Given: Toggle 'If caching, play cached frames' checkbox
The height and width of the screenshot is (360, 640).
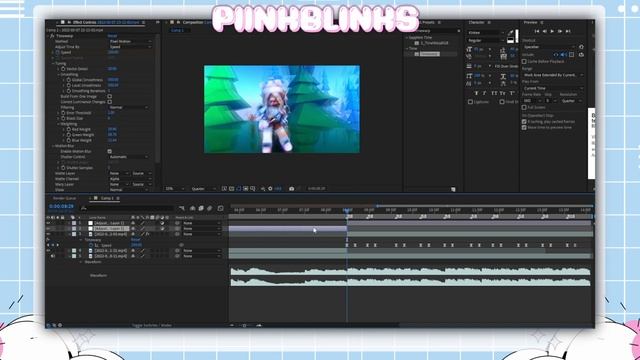Looking at the screenshot, I should [524, 122].
